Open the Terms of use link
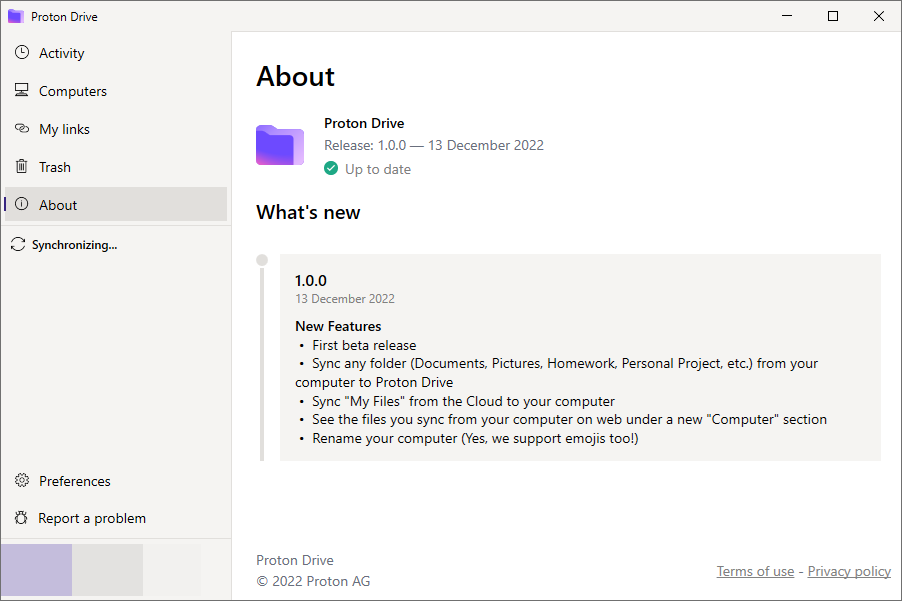902x601 pixels. click(755, 571)
